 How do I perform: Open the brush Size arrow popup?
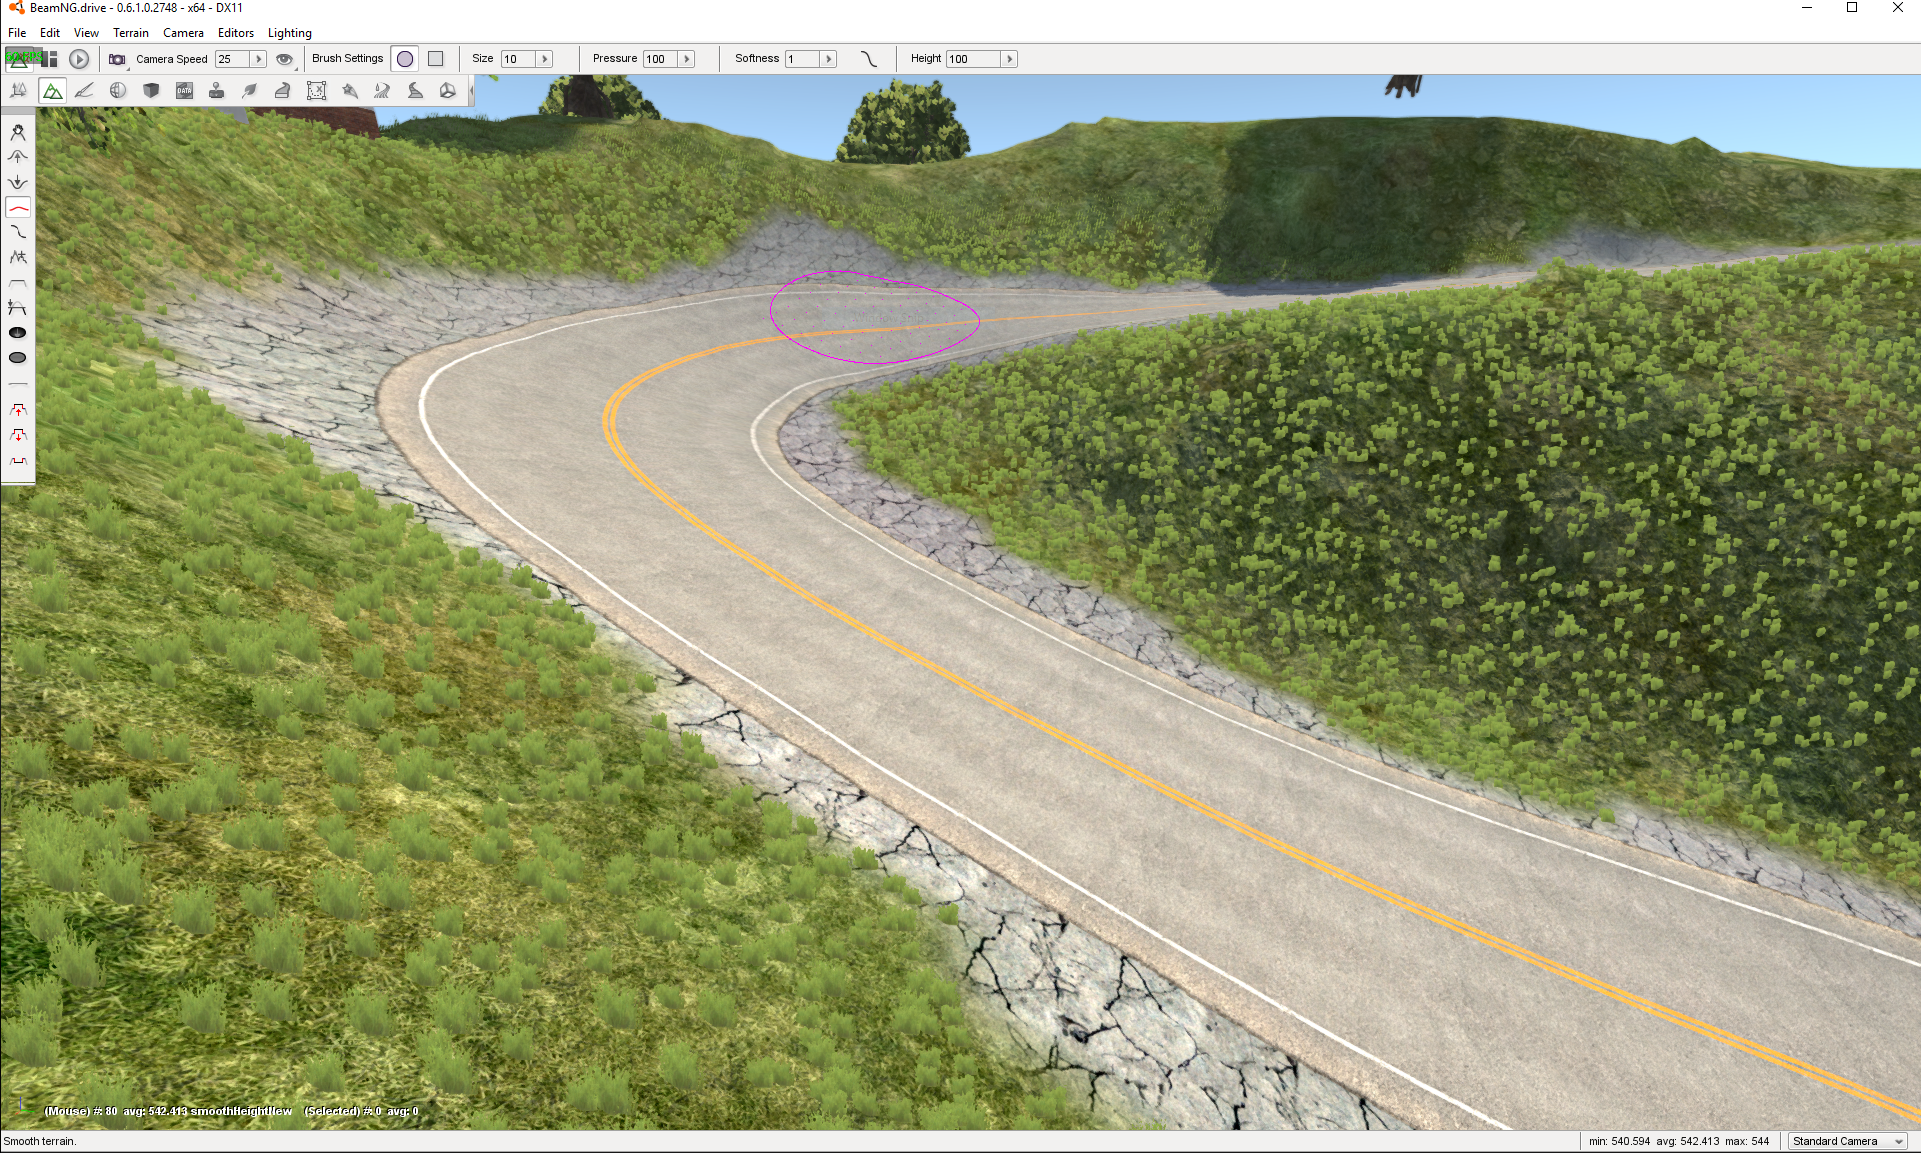point(545,59)
